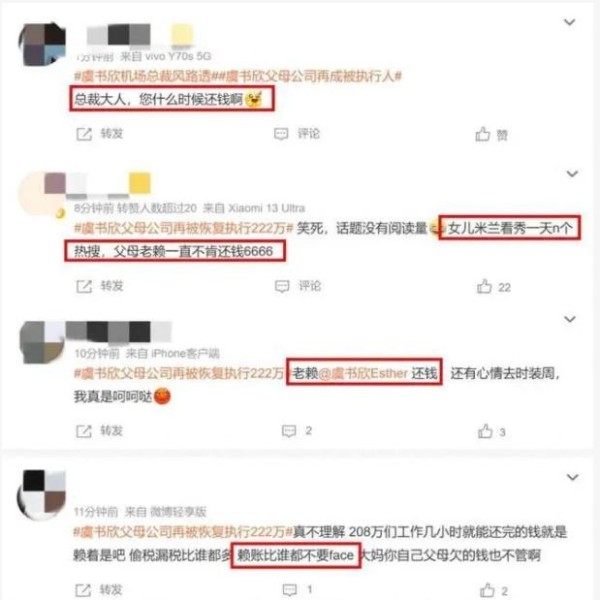600x600 pixels.
Task: Repost the third post from iPhone client
Action: click(x=84, y=431)
